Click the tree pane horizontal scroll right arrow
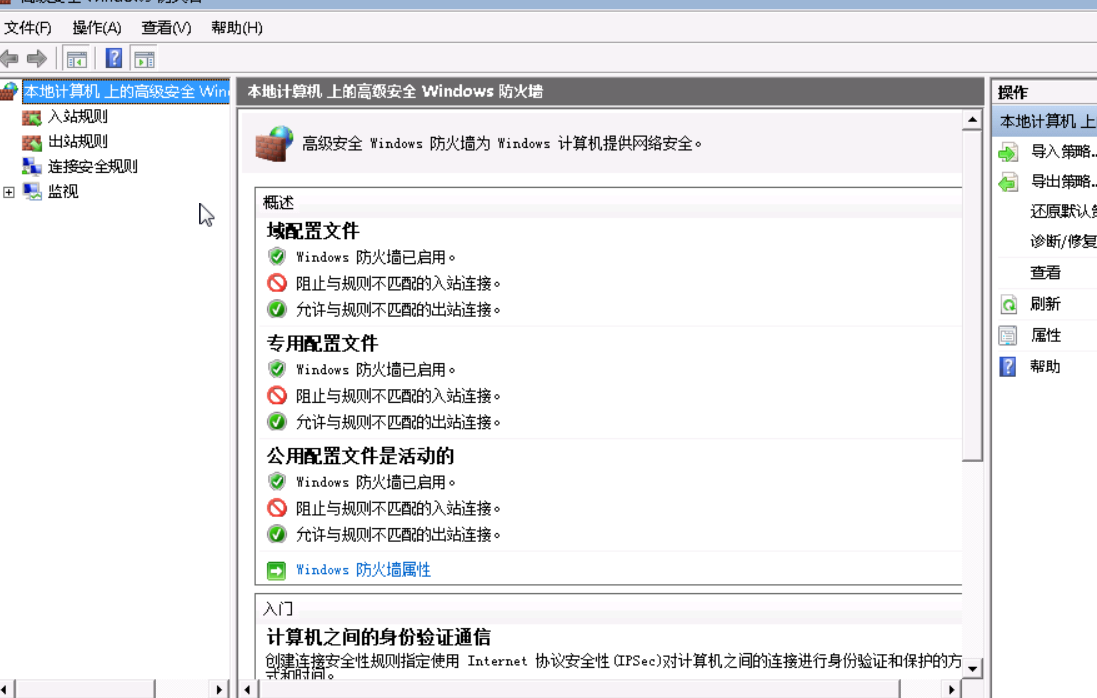 (220, 690)
